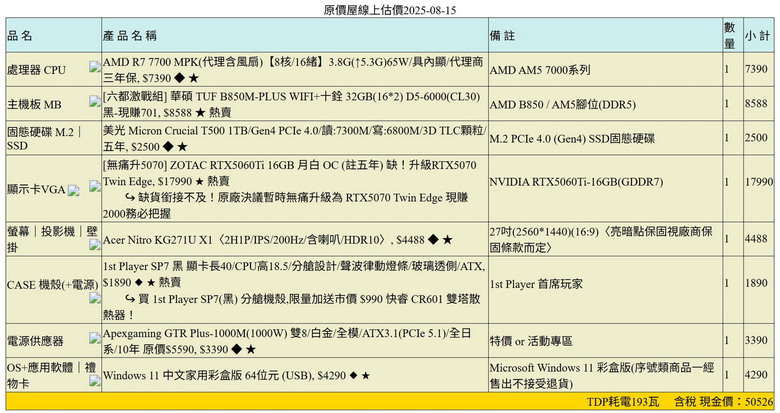Click the 小計 column header
The height and width of the screenshot is (413, 780).
click(757, 36)
